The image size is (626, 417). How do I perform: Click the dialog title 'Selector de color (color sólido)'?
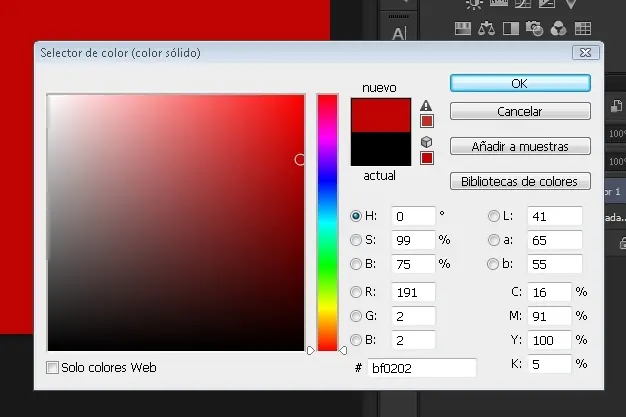(x=121, y=53)
